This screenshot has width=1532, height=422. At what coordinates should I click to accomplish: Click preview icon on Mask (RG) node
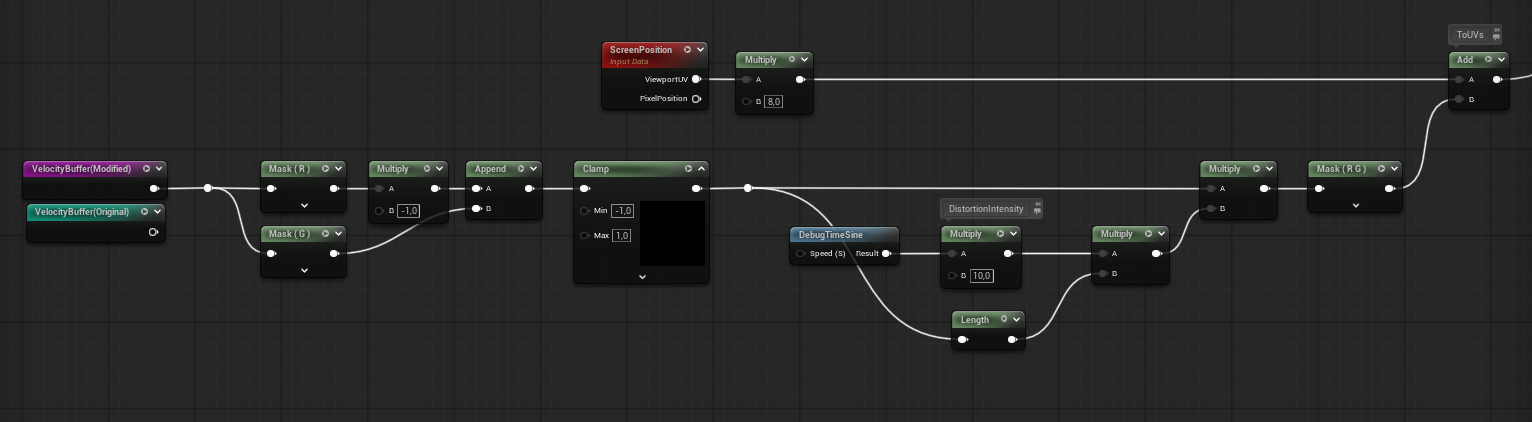pyautogui.click(x=1381, y=169)
